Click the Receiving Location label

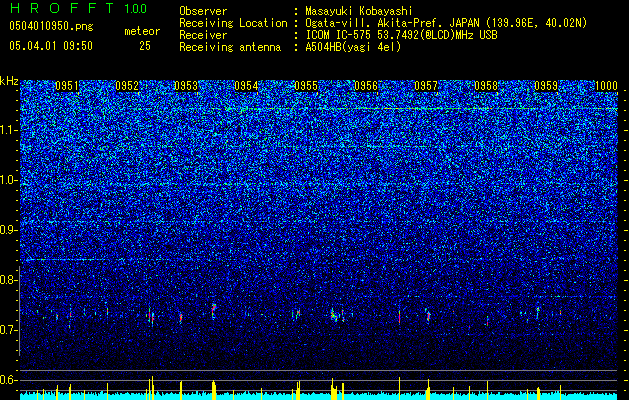[x=233, y=23]
